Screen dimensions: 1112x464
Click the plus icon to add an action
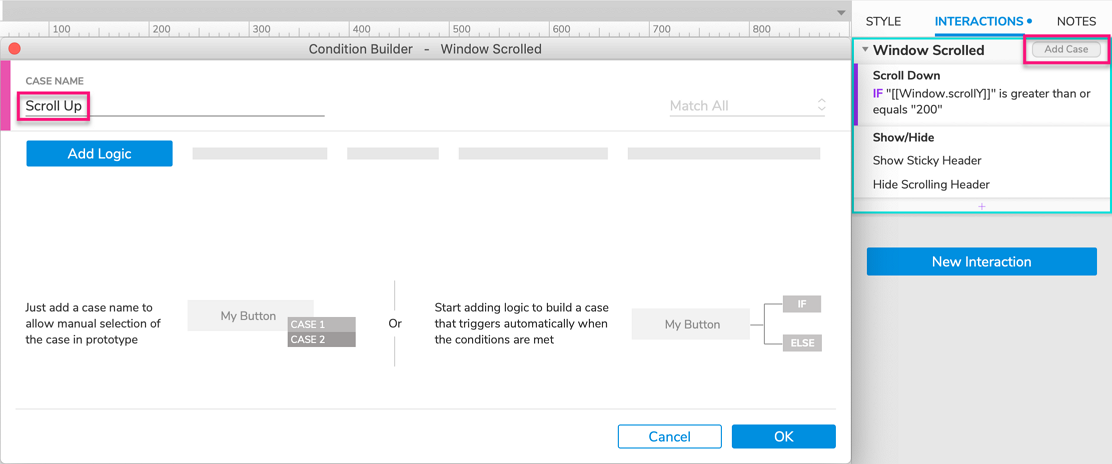coord(982,206)
